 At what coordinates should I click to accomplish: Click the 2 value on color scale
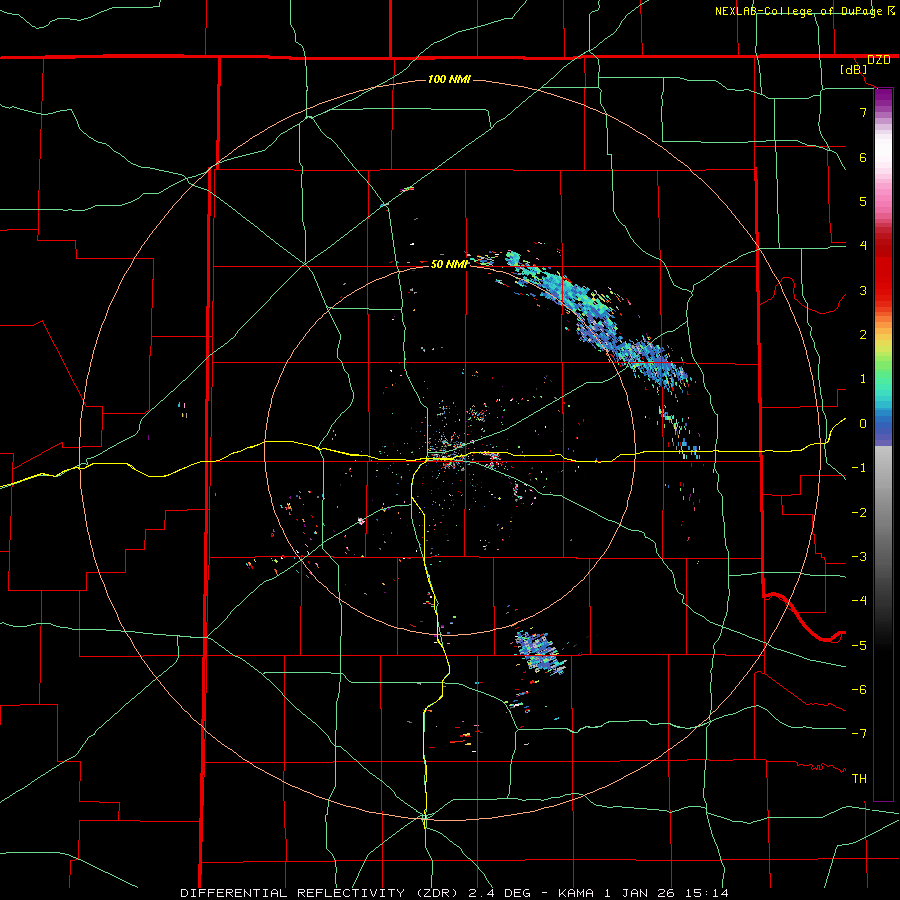point(863,335)
